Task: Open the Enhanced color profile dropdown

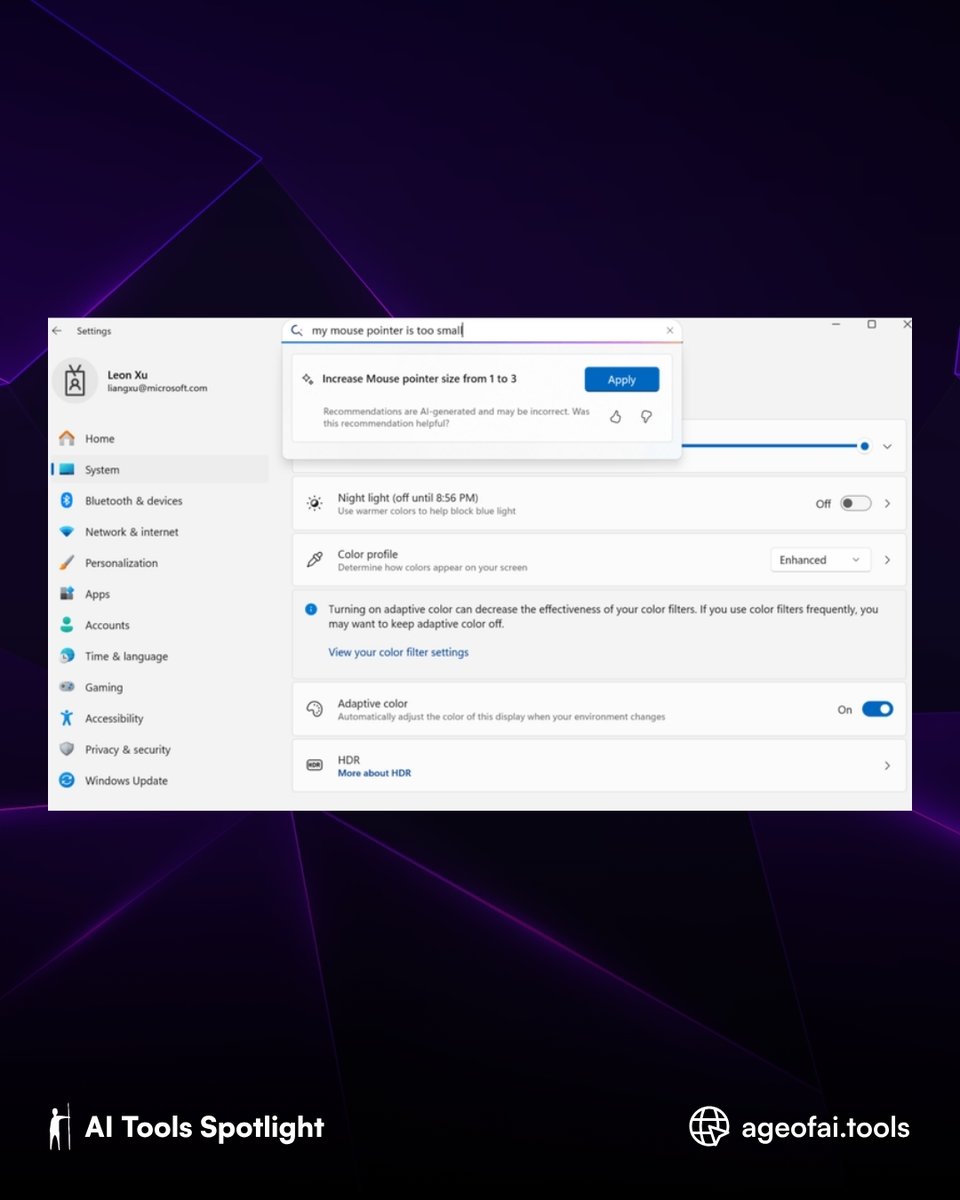Action: pyautogui.click(x=820, y=559)
